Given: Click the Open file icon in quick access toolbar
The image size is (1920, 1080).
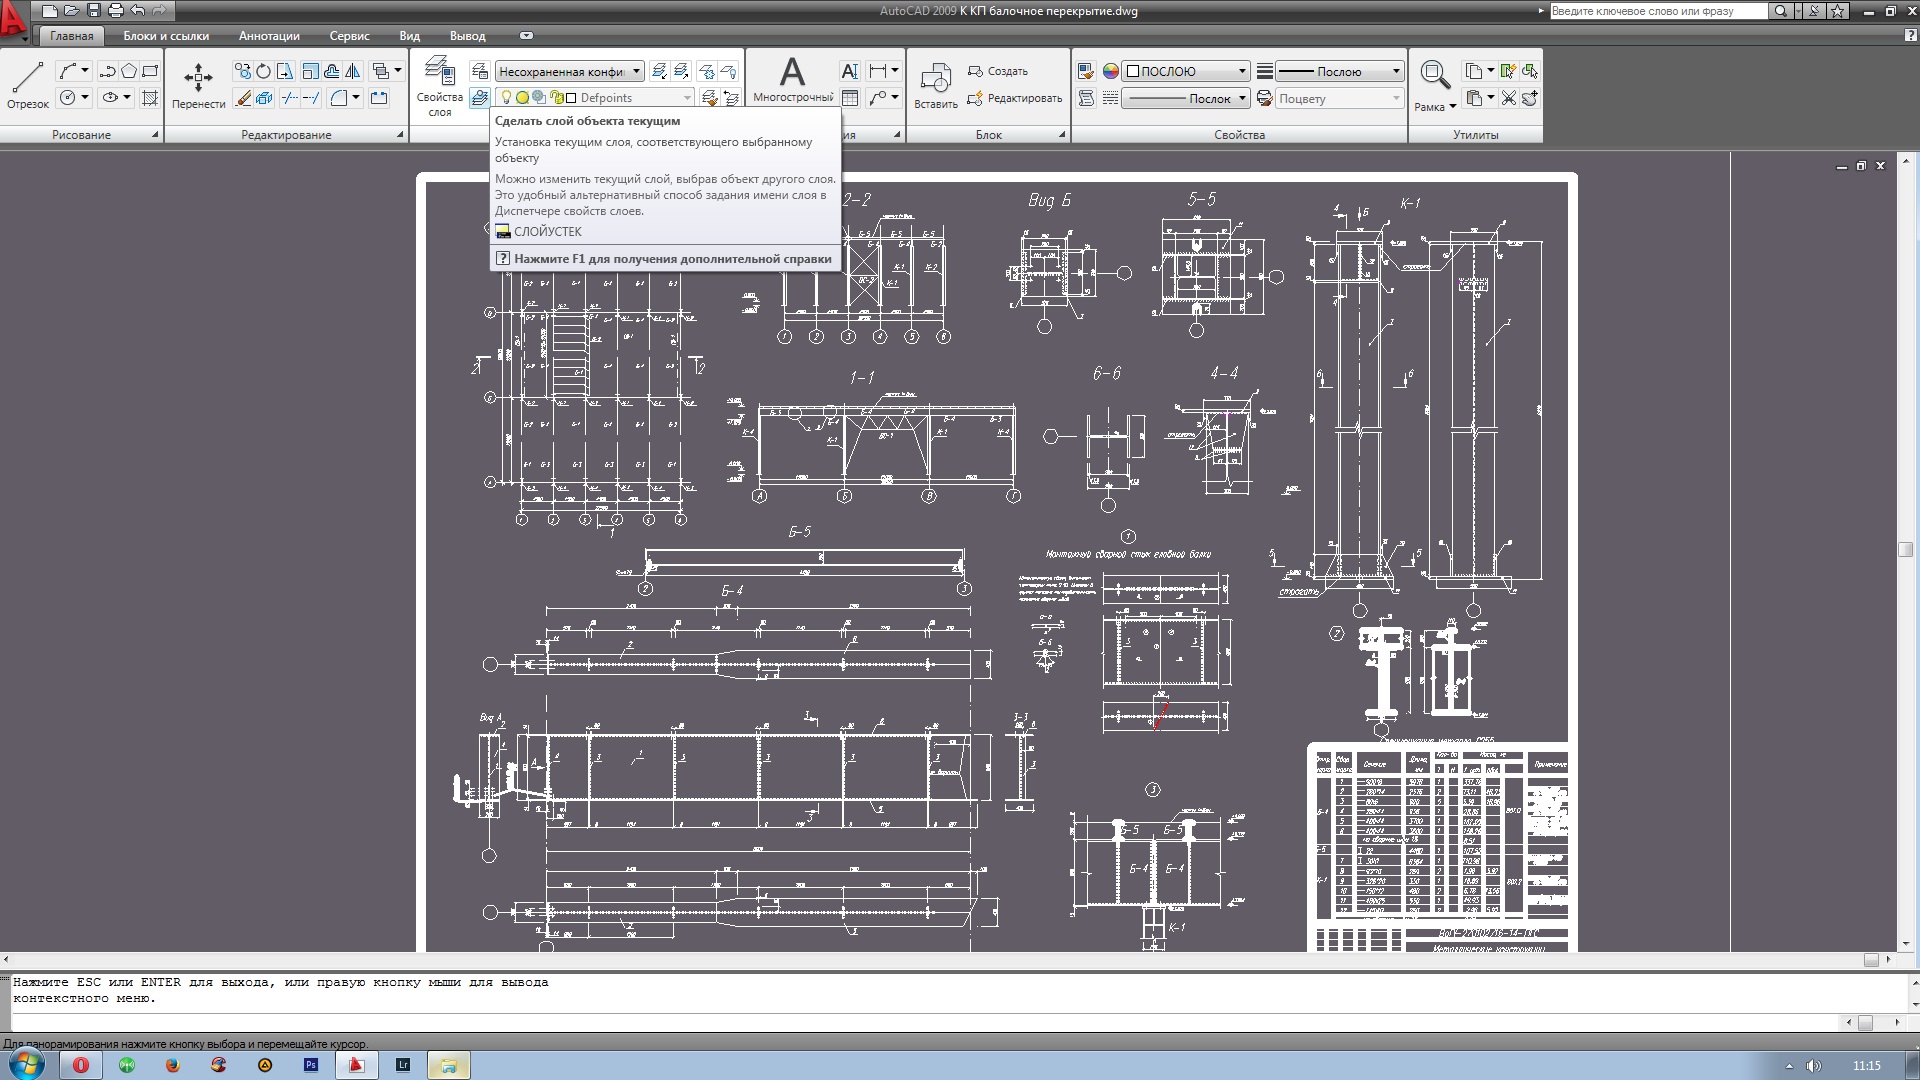Looking at the screenshot, I should click(71, 11).
